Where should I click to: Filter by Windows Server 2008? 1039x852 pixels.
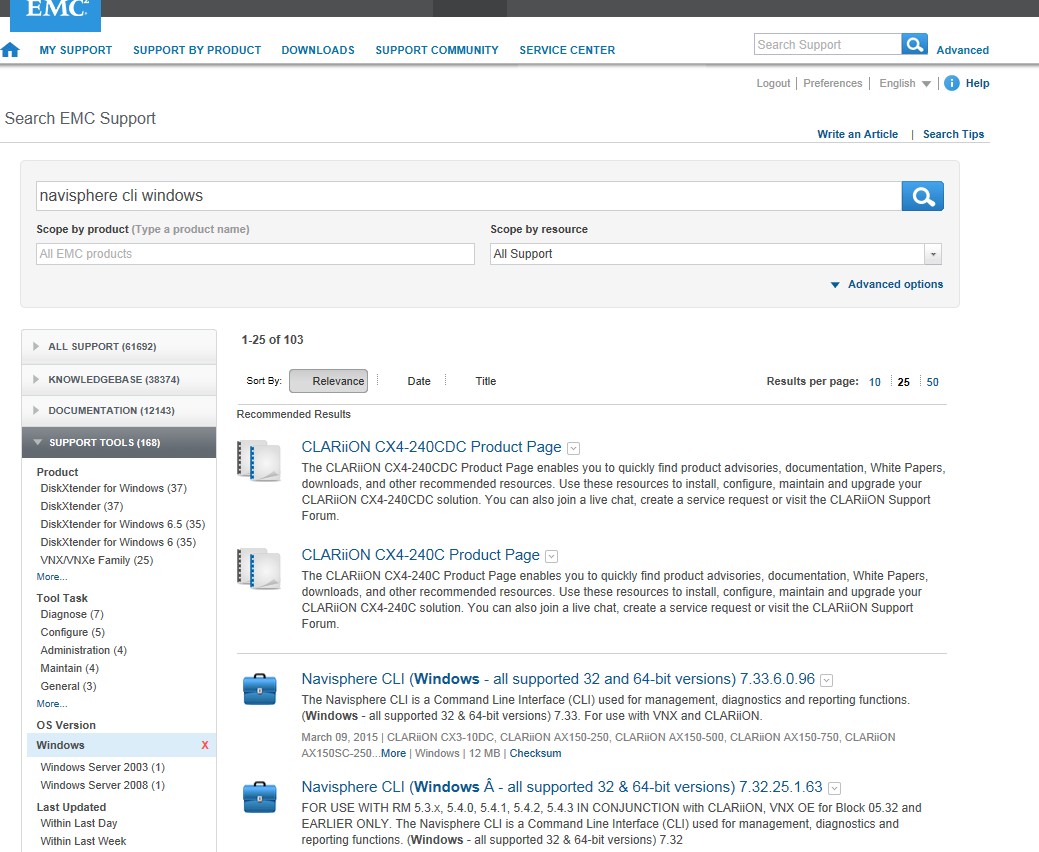tap(103, 785)
